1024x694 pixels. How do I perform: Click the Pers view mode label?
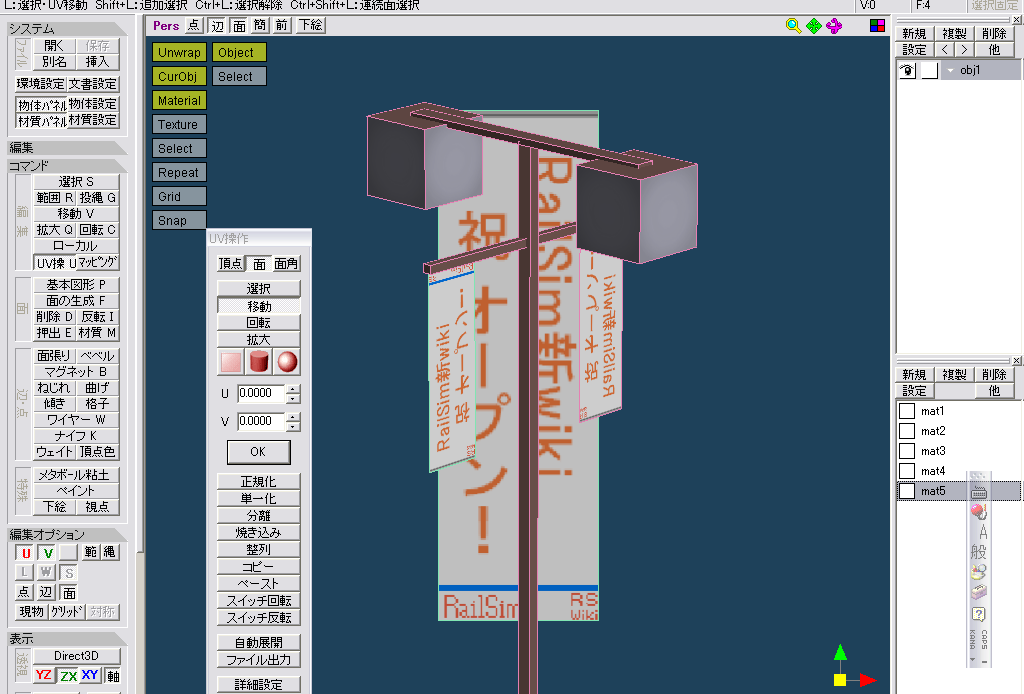166,25
